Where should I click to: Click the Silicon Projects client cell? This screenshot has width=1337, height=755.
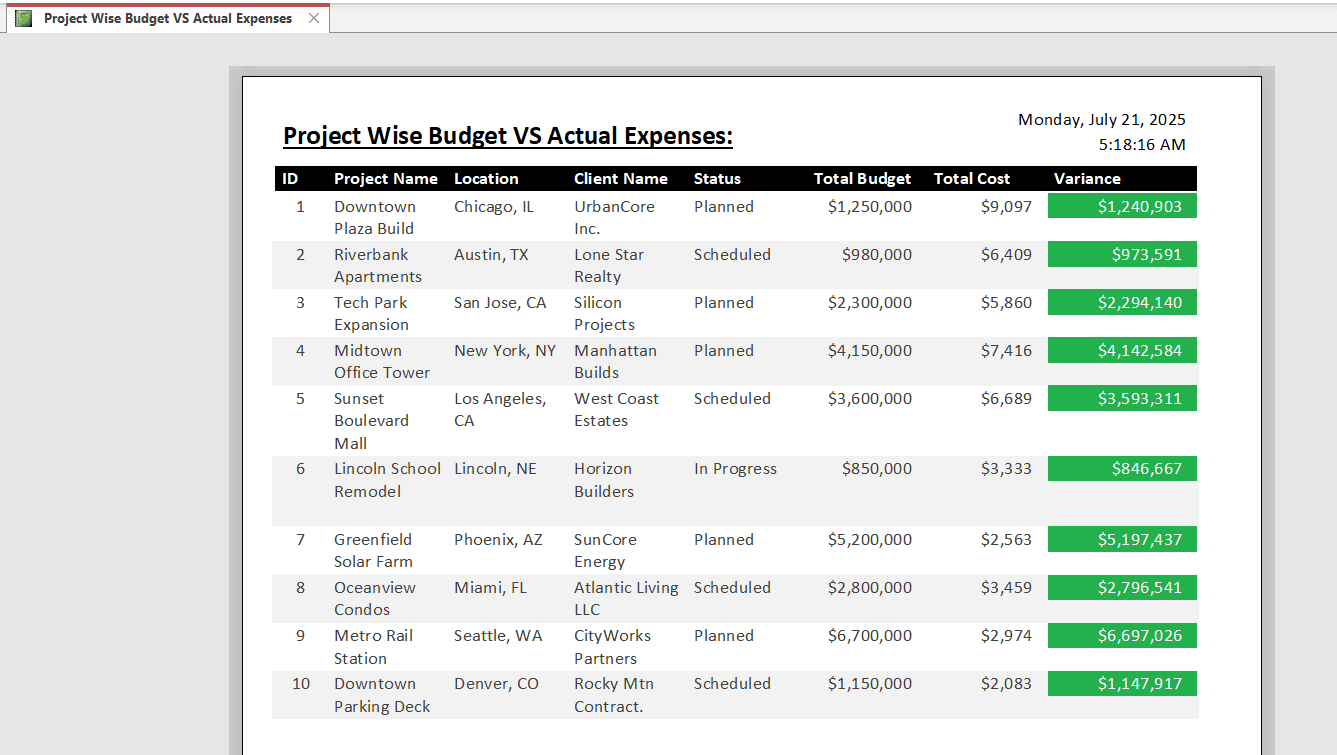tap(604, 313)
